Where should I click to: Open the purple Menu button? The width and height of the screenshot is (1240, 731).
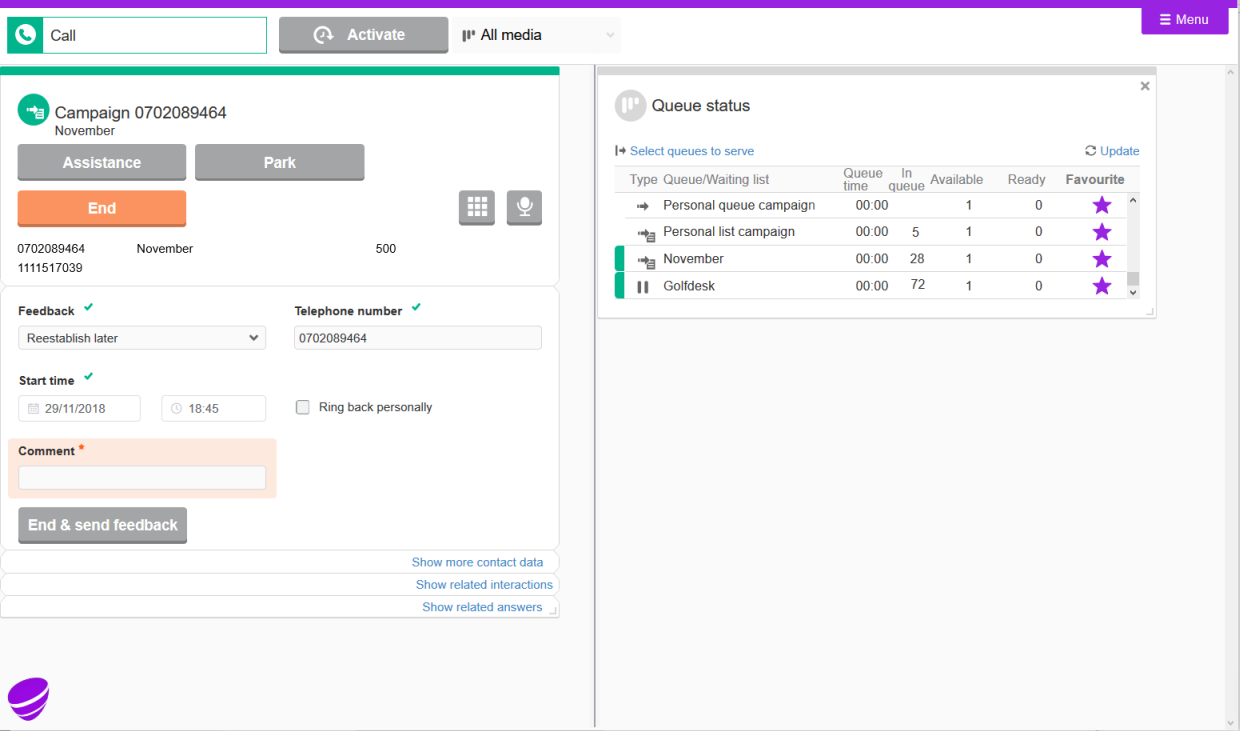pyautogui.click(x=1184, y=20)
